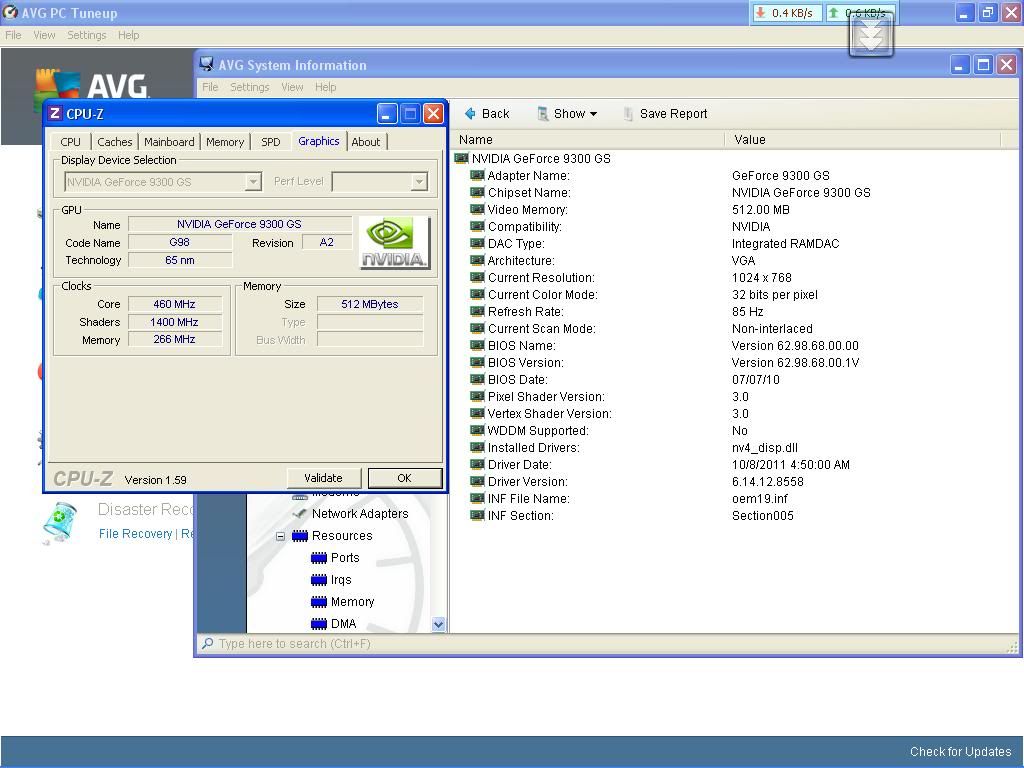Click the tree scrollbar down arrow

pos(438,624)
